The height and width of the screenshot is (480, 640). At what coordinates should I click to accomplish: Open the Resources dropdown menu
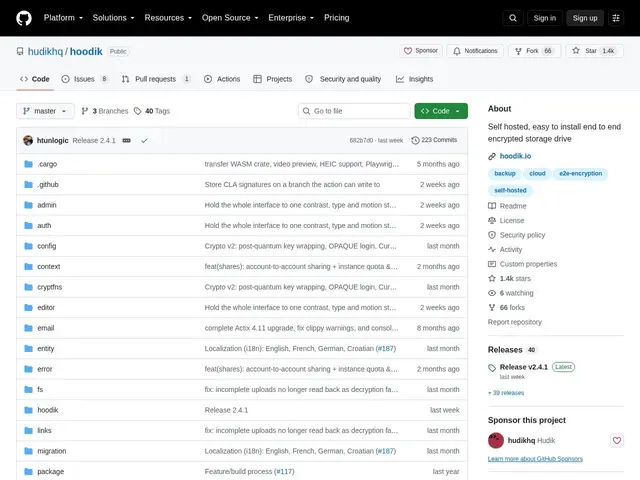tap(168, 18)
